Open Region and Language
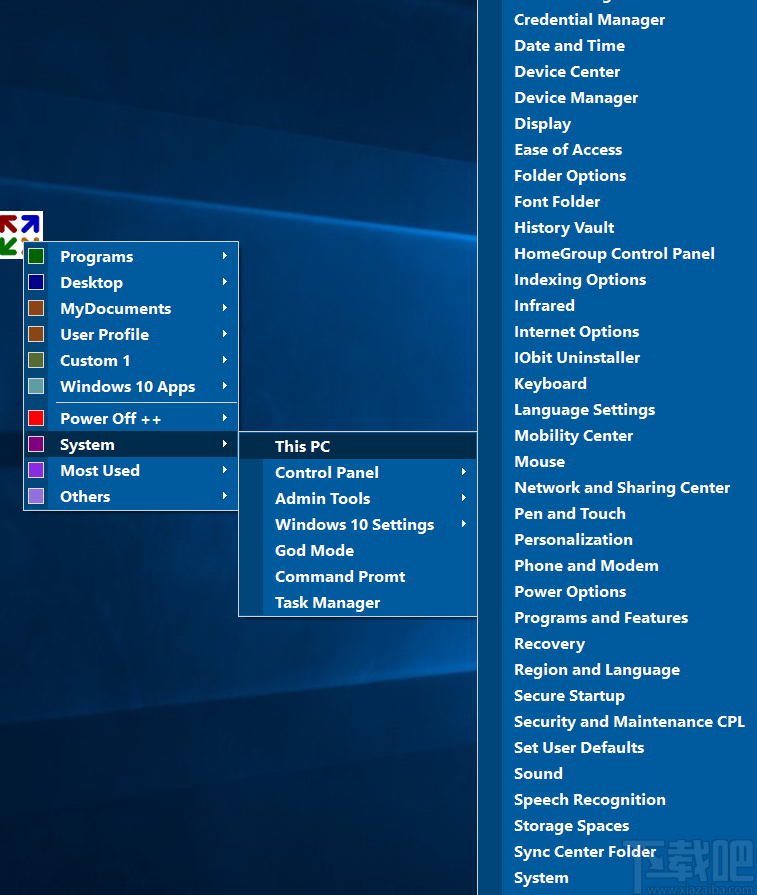This screenshot has width=757, height=895. tap(597, 670)
